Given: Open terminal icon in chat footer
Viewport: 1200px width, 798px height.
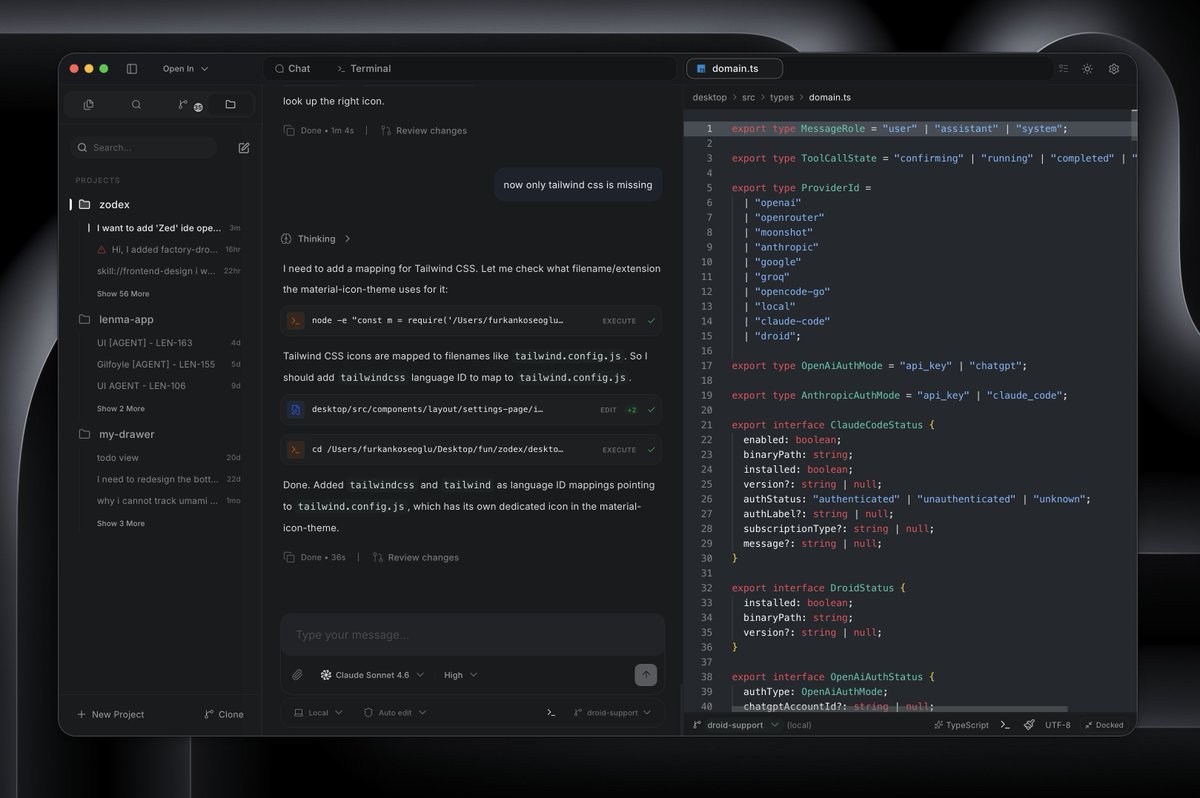Looking at the screenshot, I should pyautogui.click(x=550, y=713).
